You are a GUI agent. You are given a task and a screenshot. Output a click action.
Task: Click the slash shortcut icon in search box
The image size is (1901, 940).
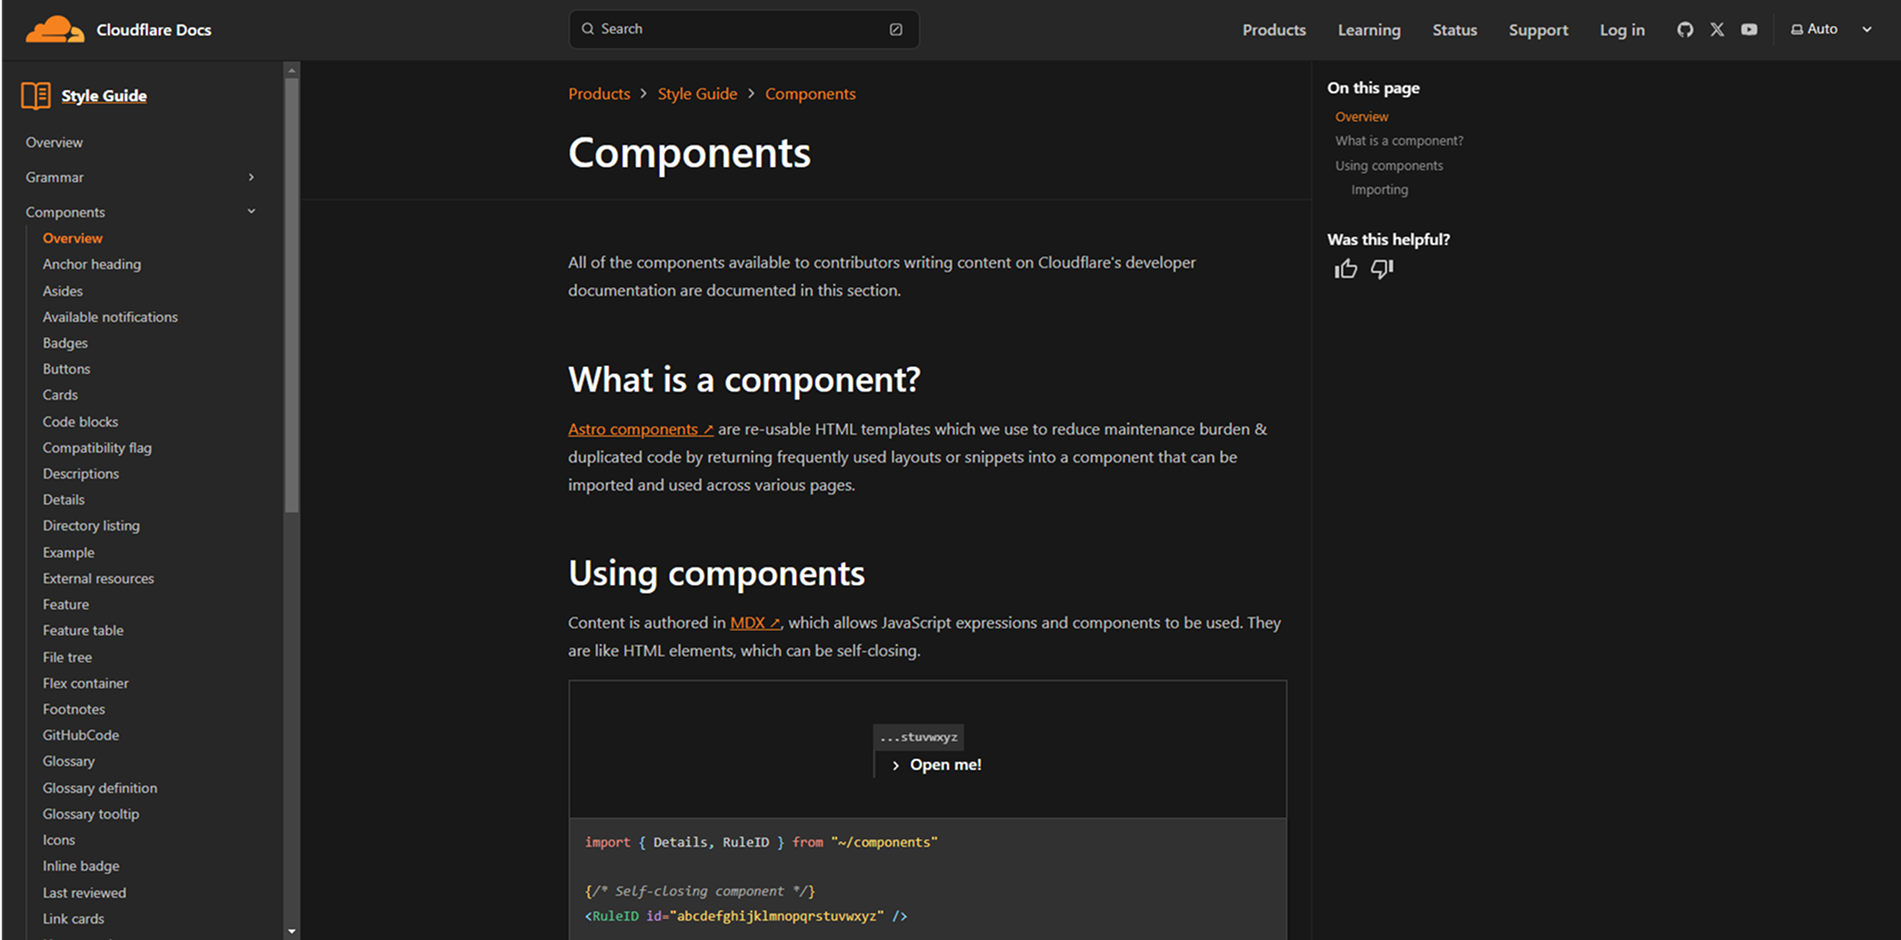click(896, 29)
